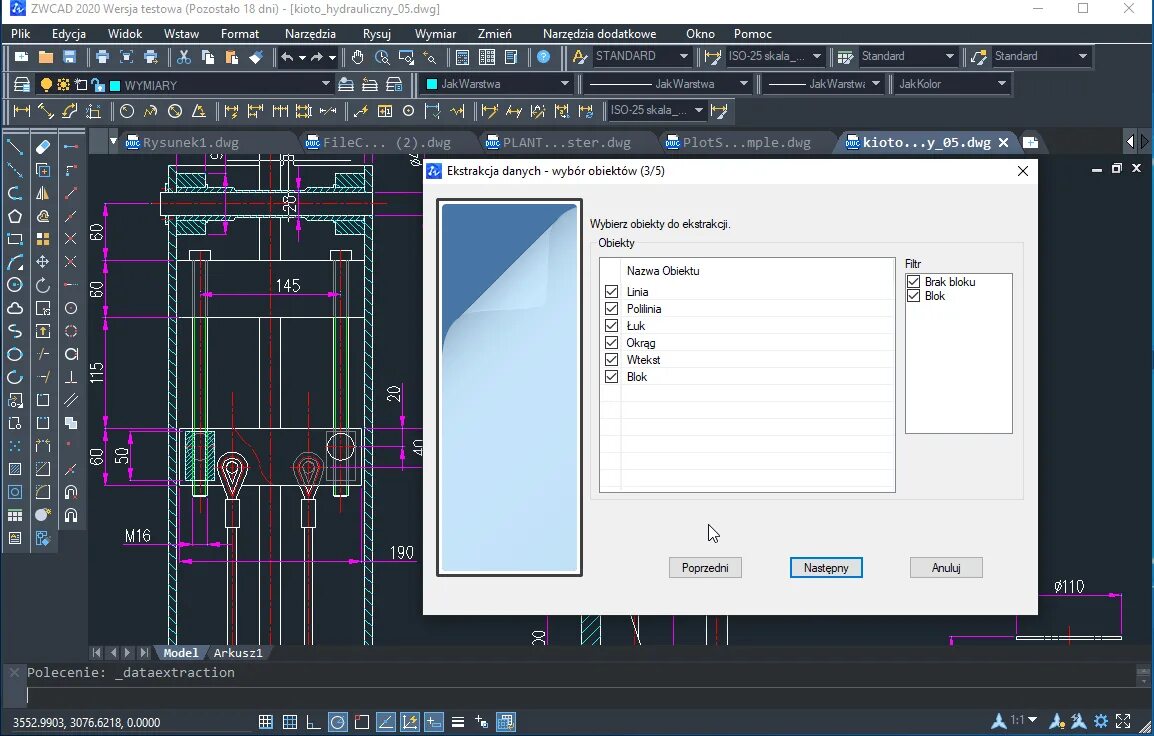
Task: Click the Polygon draw tool
Action: tap(15, 216)
